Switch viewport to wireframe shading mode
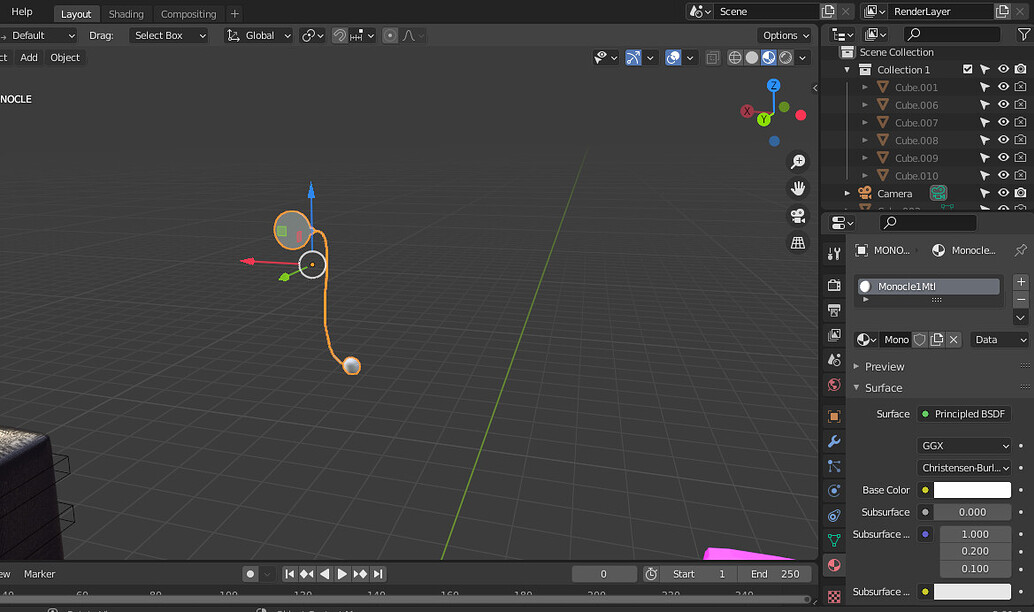The image size is (1034, 612). [x=735, y=57]
